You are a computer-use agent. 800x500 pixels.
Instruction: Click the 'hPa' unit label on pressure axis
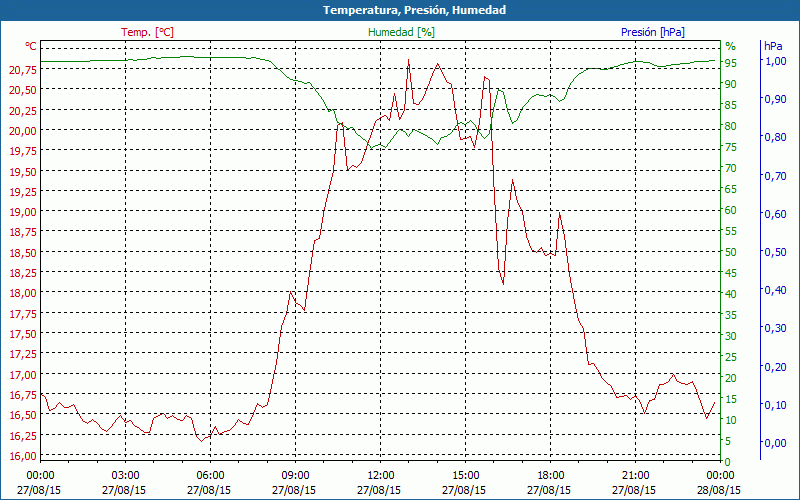(773, 46)
